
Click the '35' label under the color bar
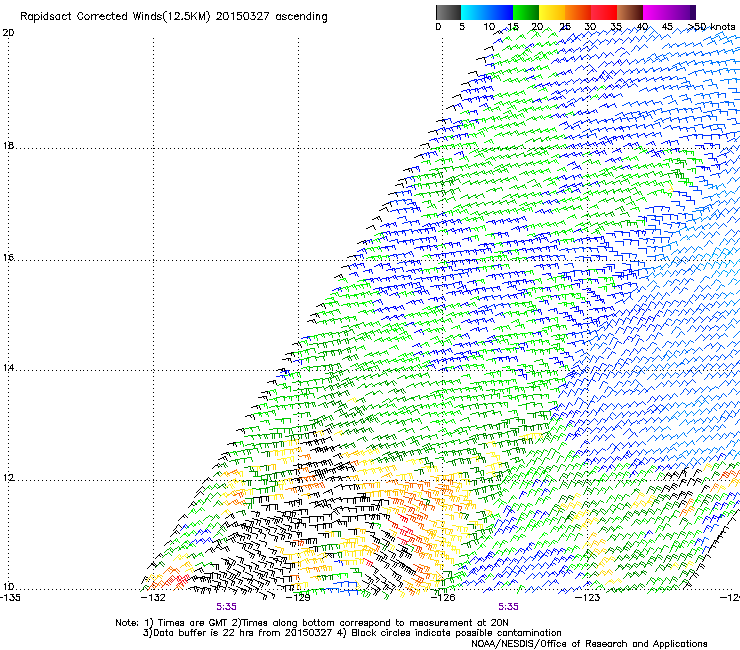[x=616, y=27]
